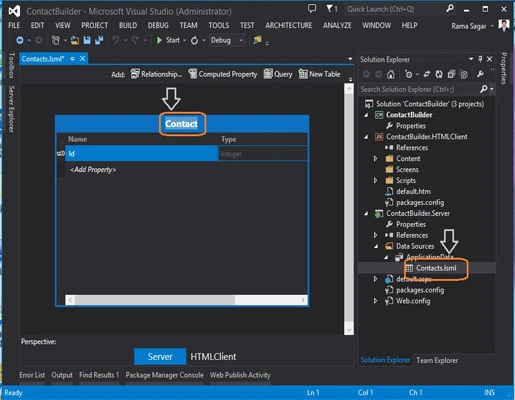515x400 pixels.
Task: Open Solution Explorer properties wrench icon
Action: (480, 74)
